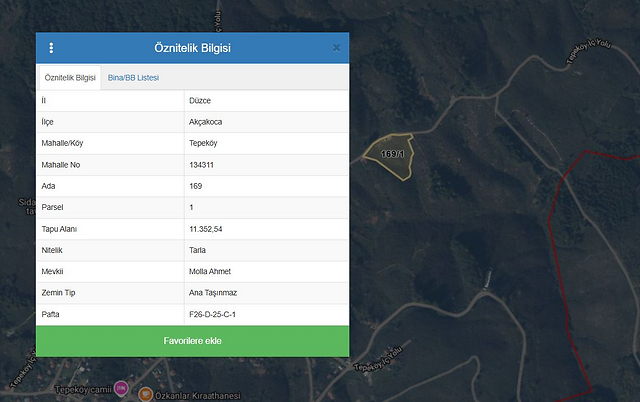Viewport: 640px width, 402px height.
Task: Click the Ana Taşınmaz value in Zemin Tip row
Action: coord(215,293)
